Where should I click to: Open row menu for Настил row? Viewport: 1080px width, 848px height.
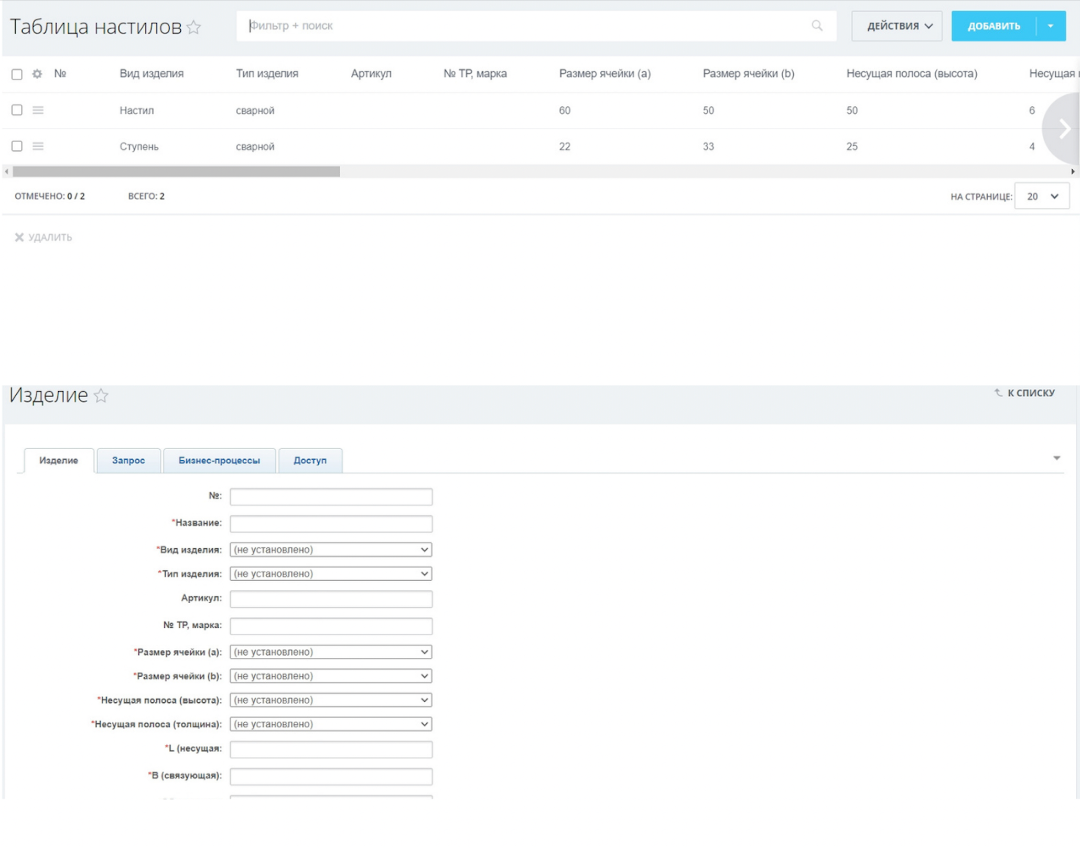pyautogui.click(x=38, y=110)
